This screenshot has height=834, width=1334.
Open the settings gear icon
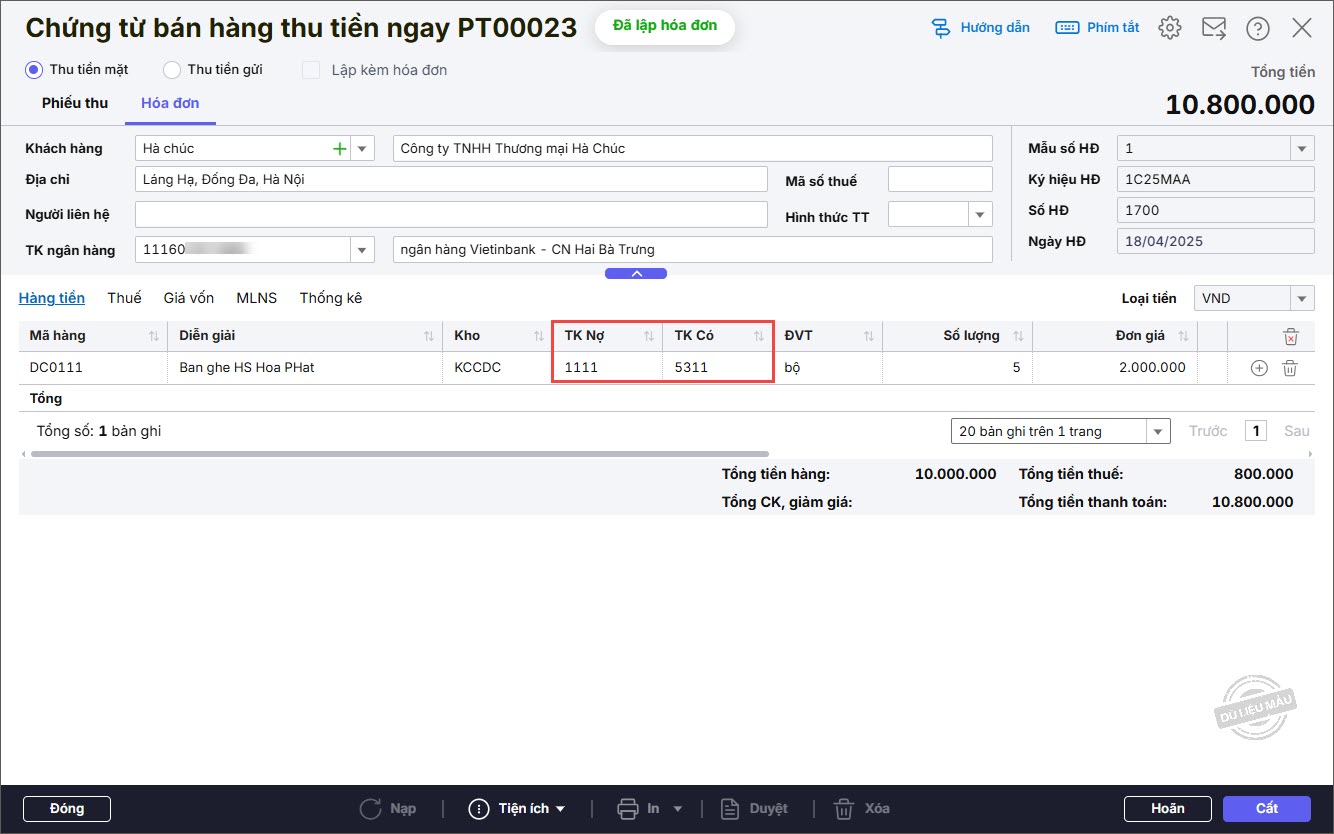1169,28
